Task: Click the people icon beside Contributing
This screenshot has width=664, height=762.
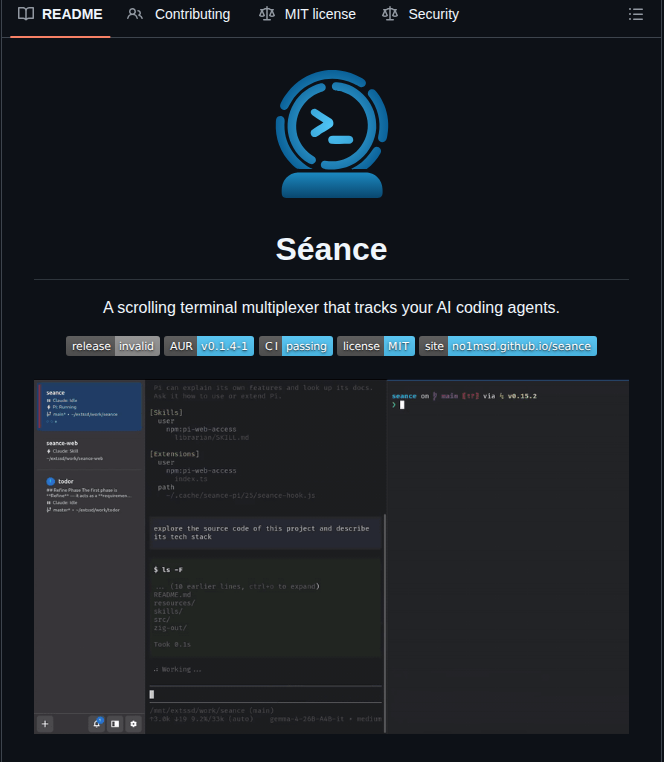Action: 135,14
